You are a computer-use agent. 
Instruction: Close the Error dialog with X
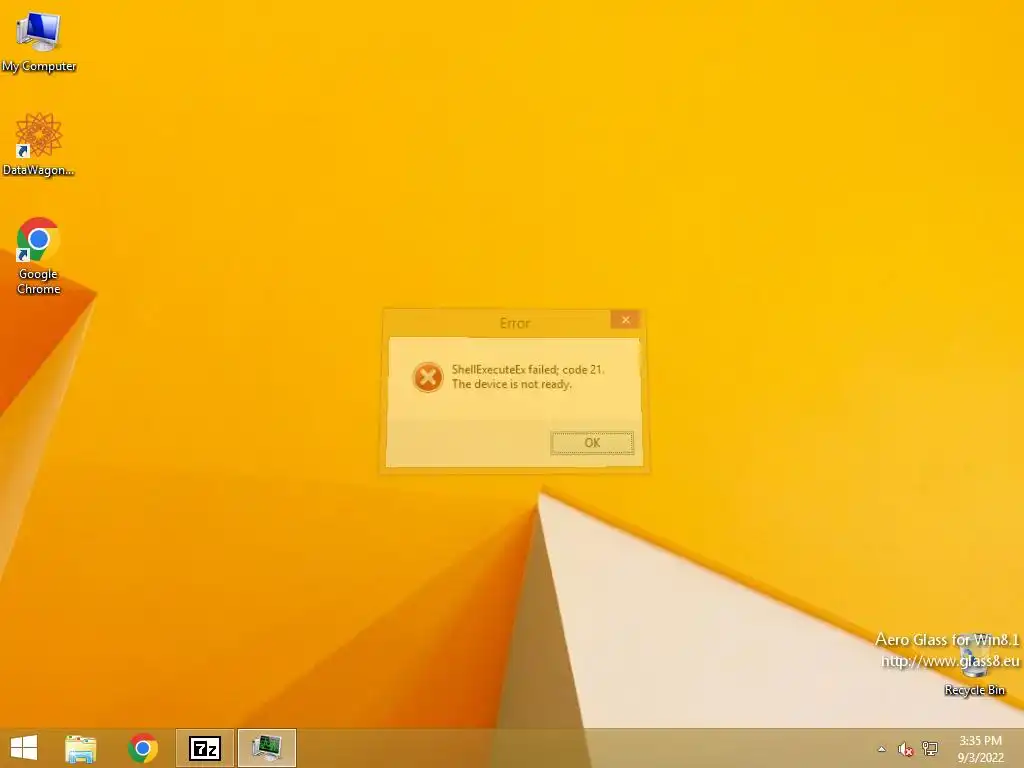pyautogui.click(x=625, y=319)
